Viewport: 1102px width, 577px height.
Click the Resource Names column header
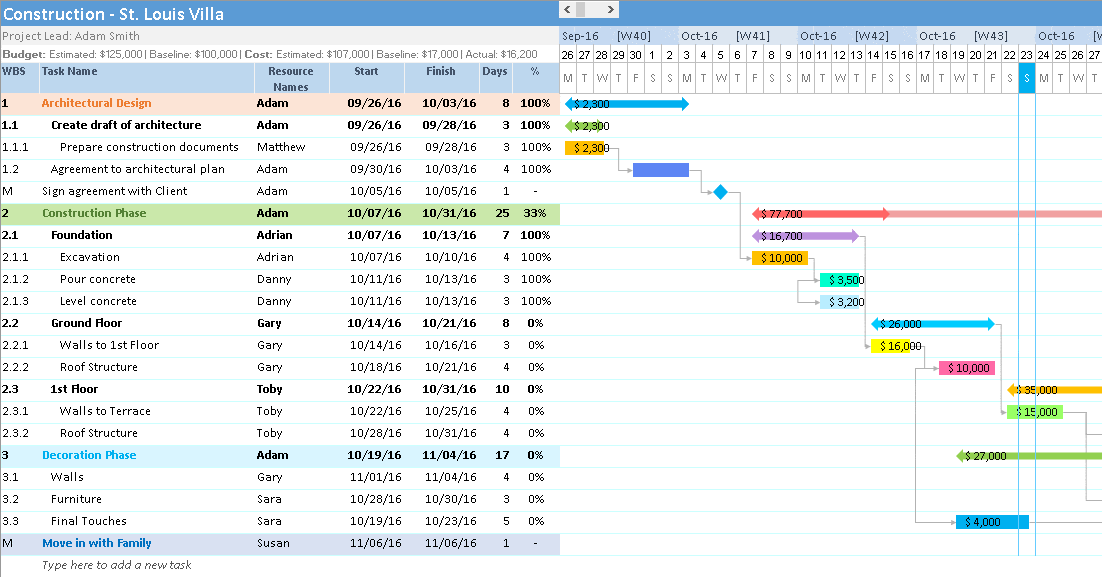click(291, 78)
